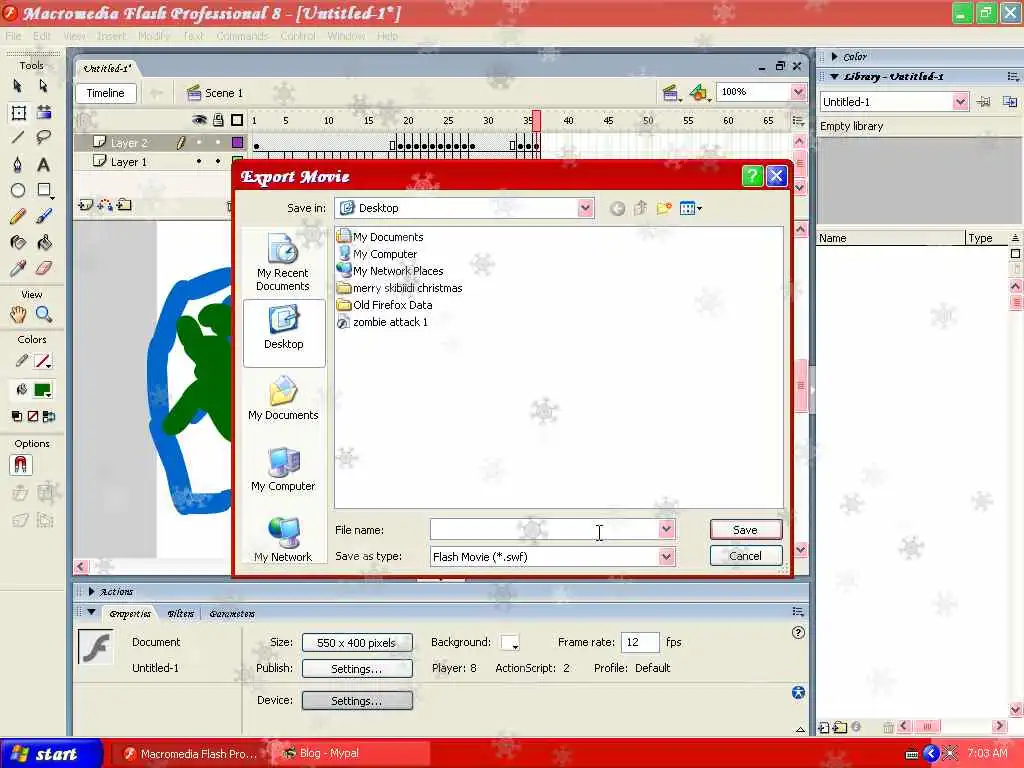This screenshot has height=768, width=1024.
Task: Select My Recent Documents in places bar
Action: [283, 263]
